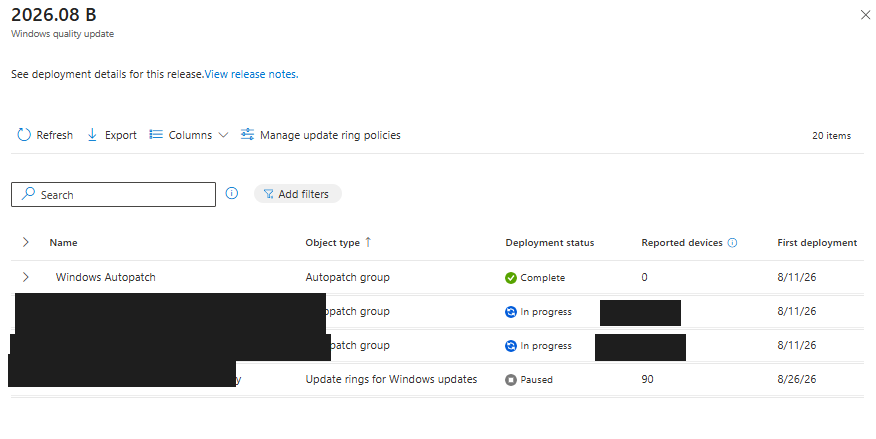Screen dimensions: 876x439
Task: Click the Windows quality update subtitle
Action: point(63,34)
